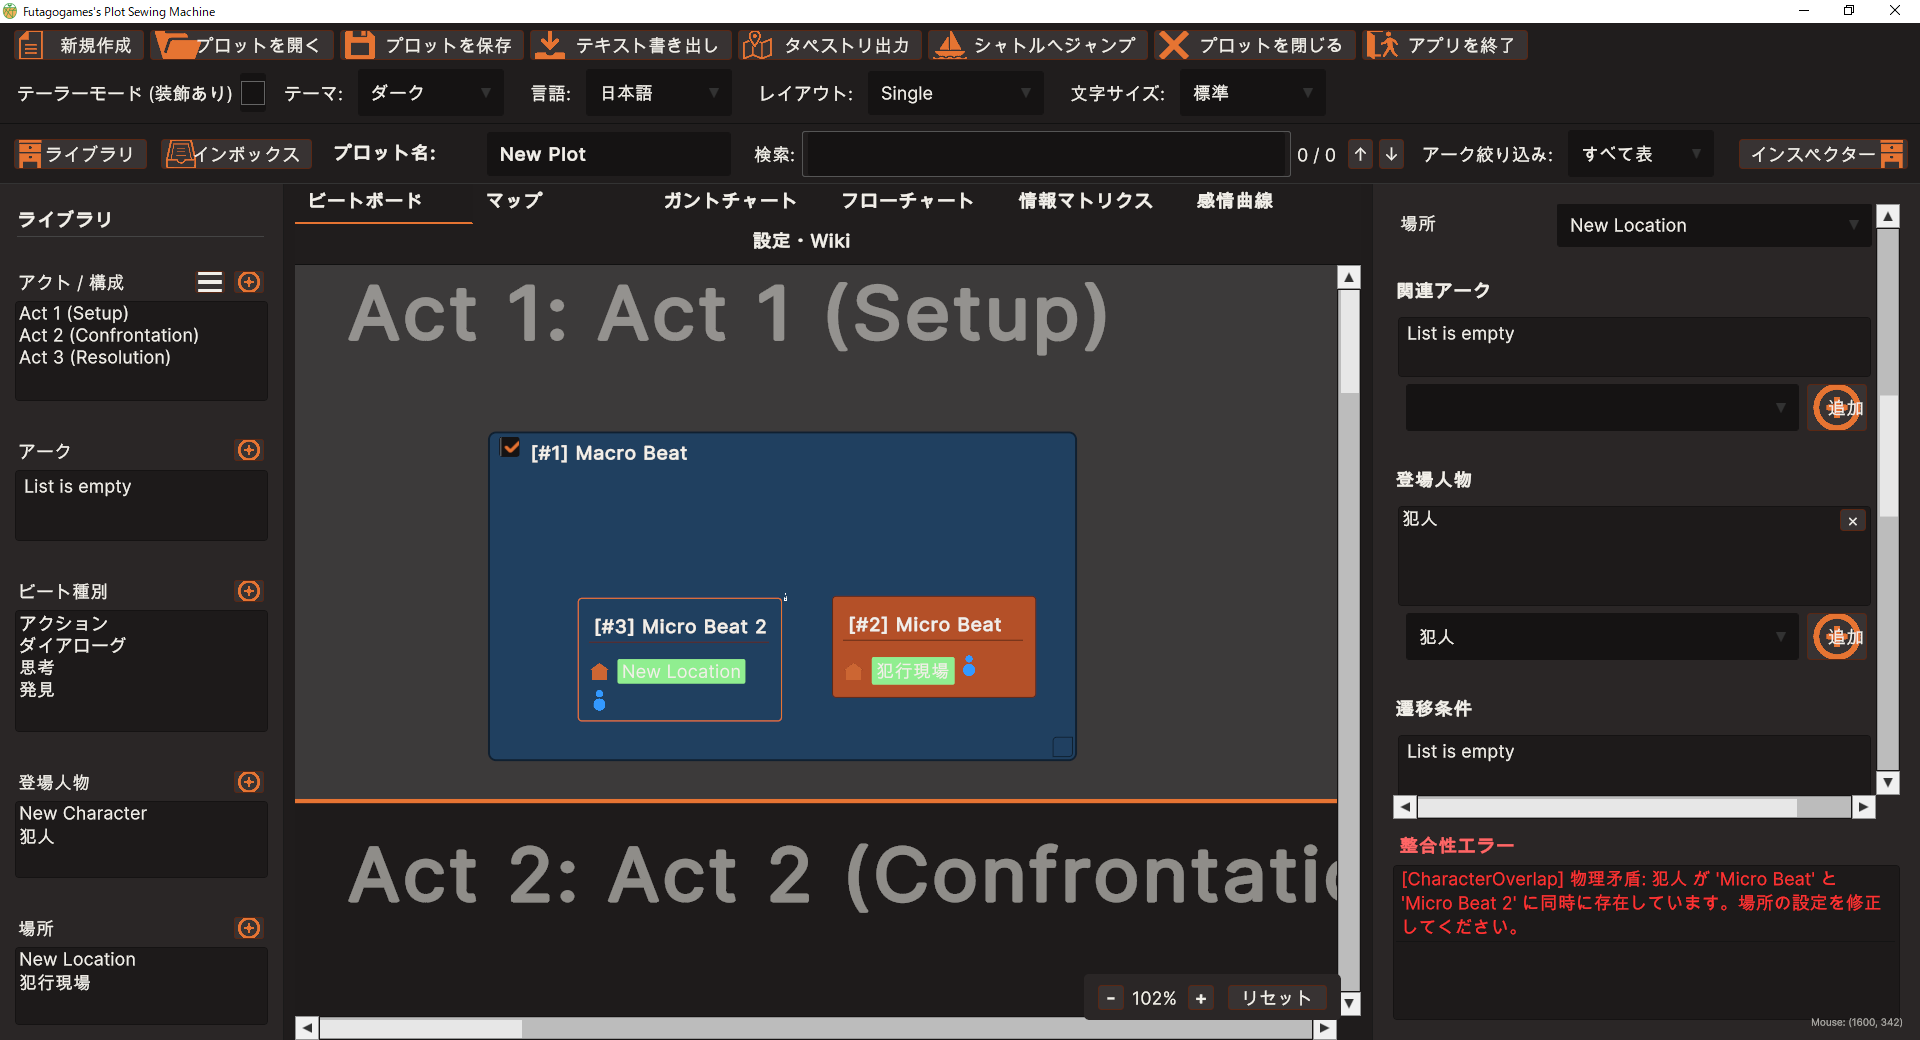The image size is (1920, 1040).
Task: Click the リセット zoom button
Action: tap(1275, 998)
